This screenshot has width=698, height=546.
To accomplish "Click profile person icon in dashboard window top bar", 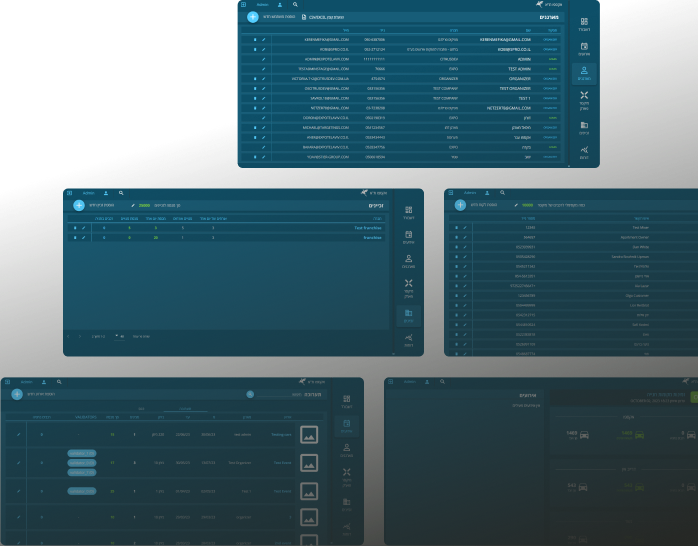I will pyautogui.click(x=427, y=382).
